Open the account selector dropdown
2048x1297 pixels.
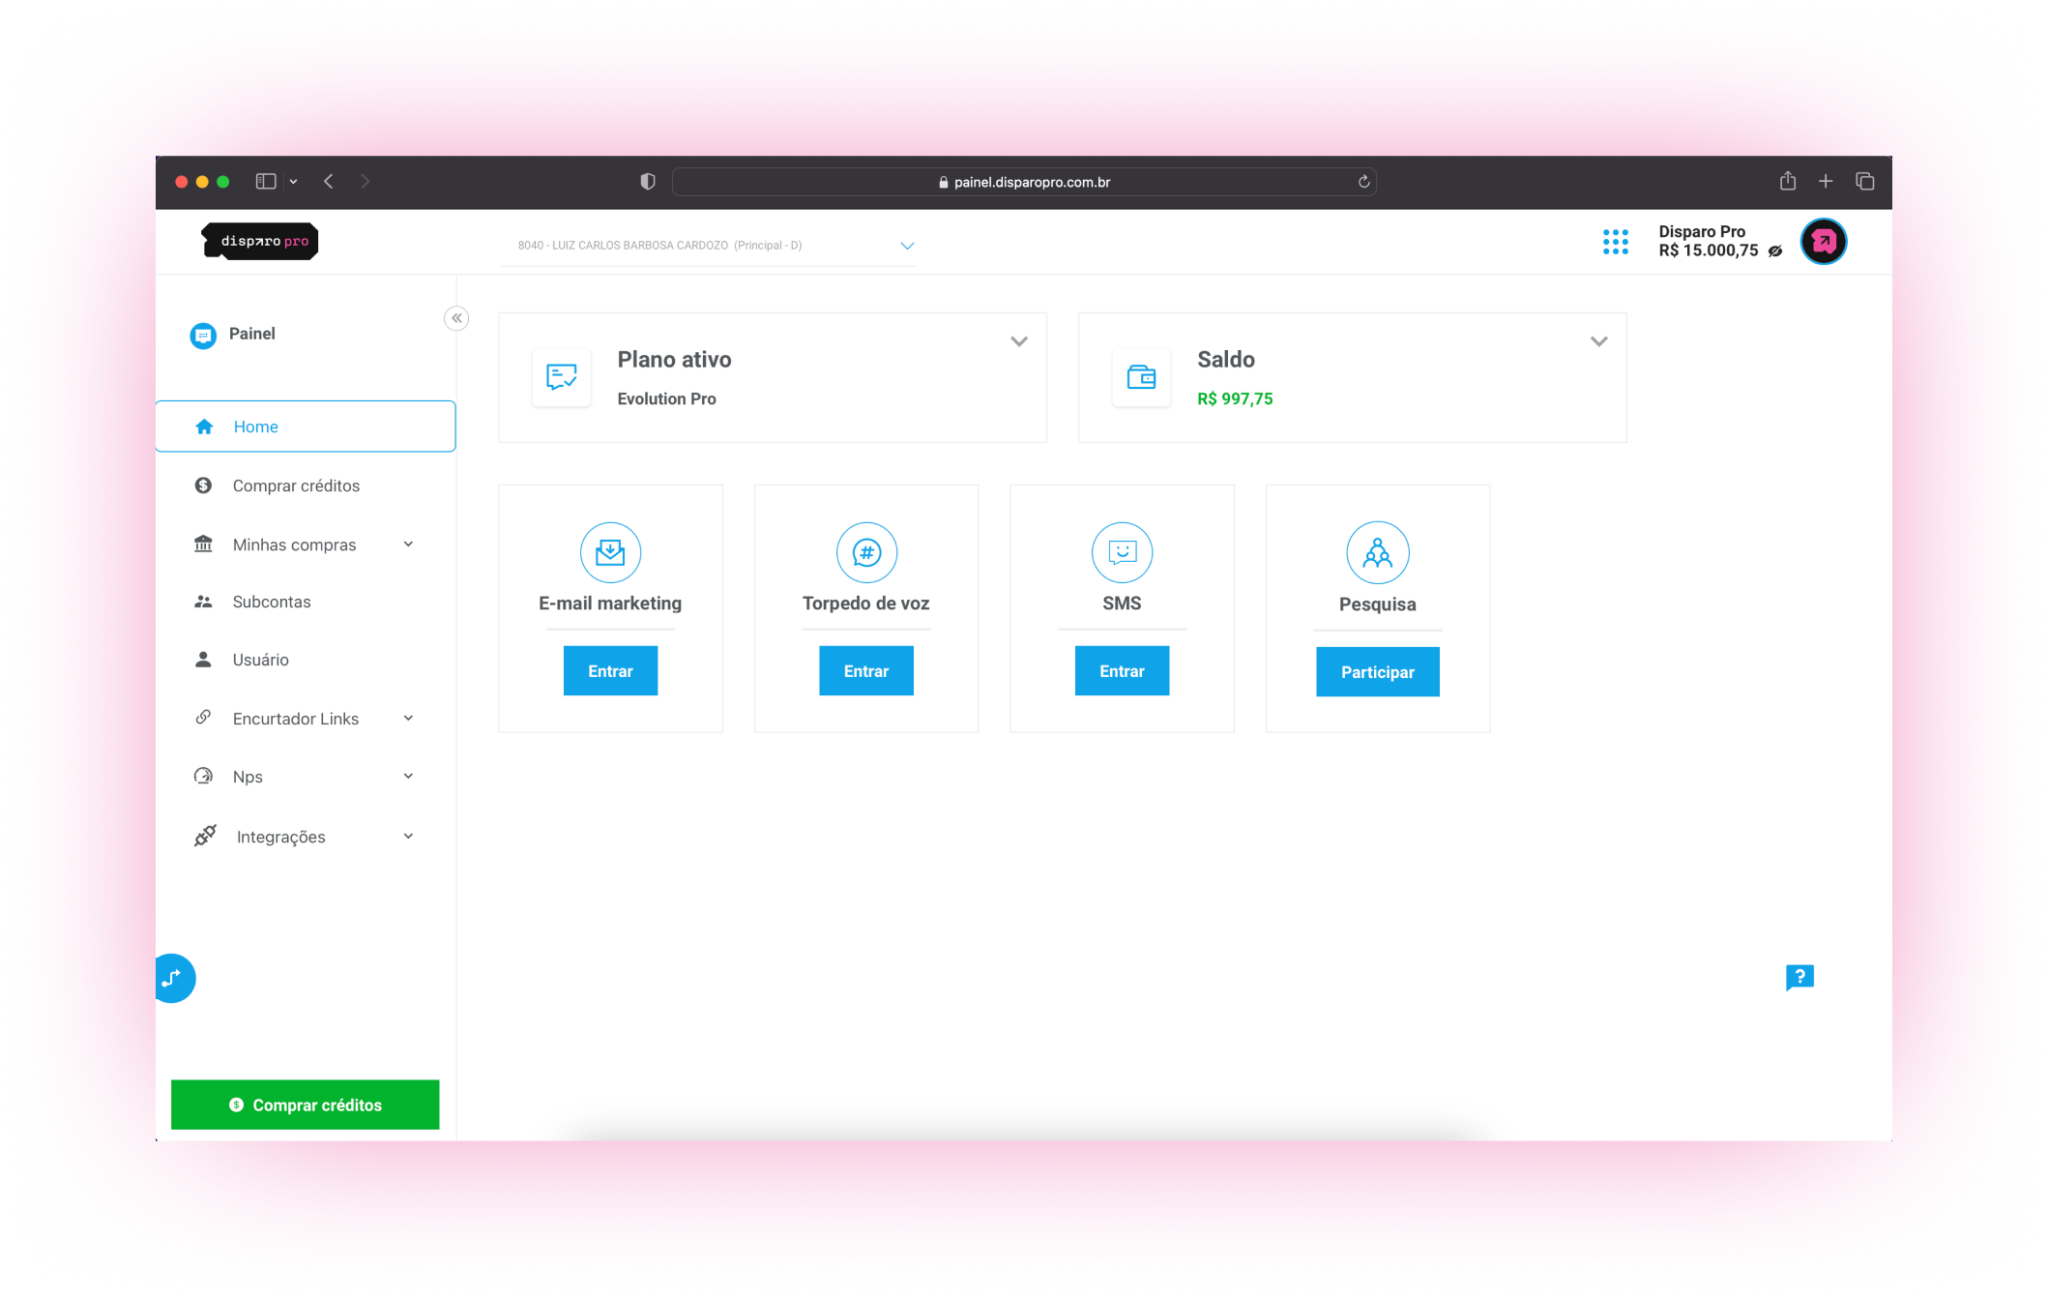click(x=907, y=245)
